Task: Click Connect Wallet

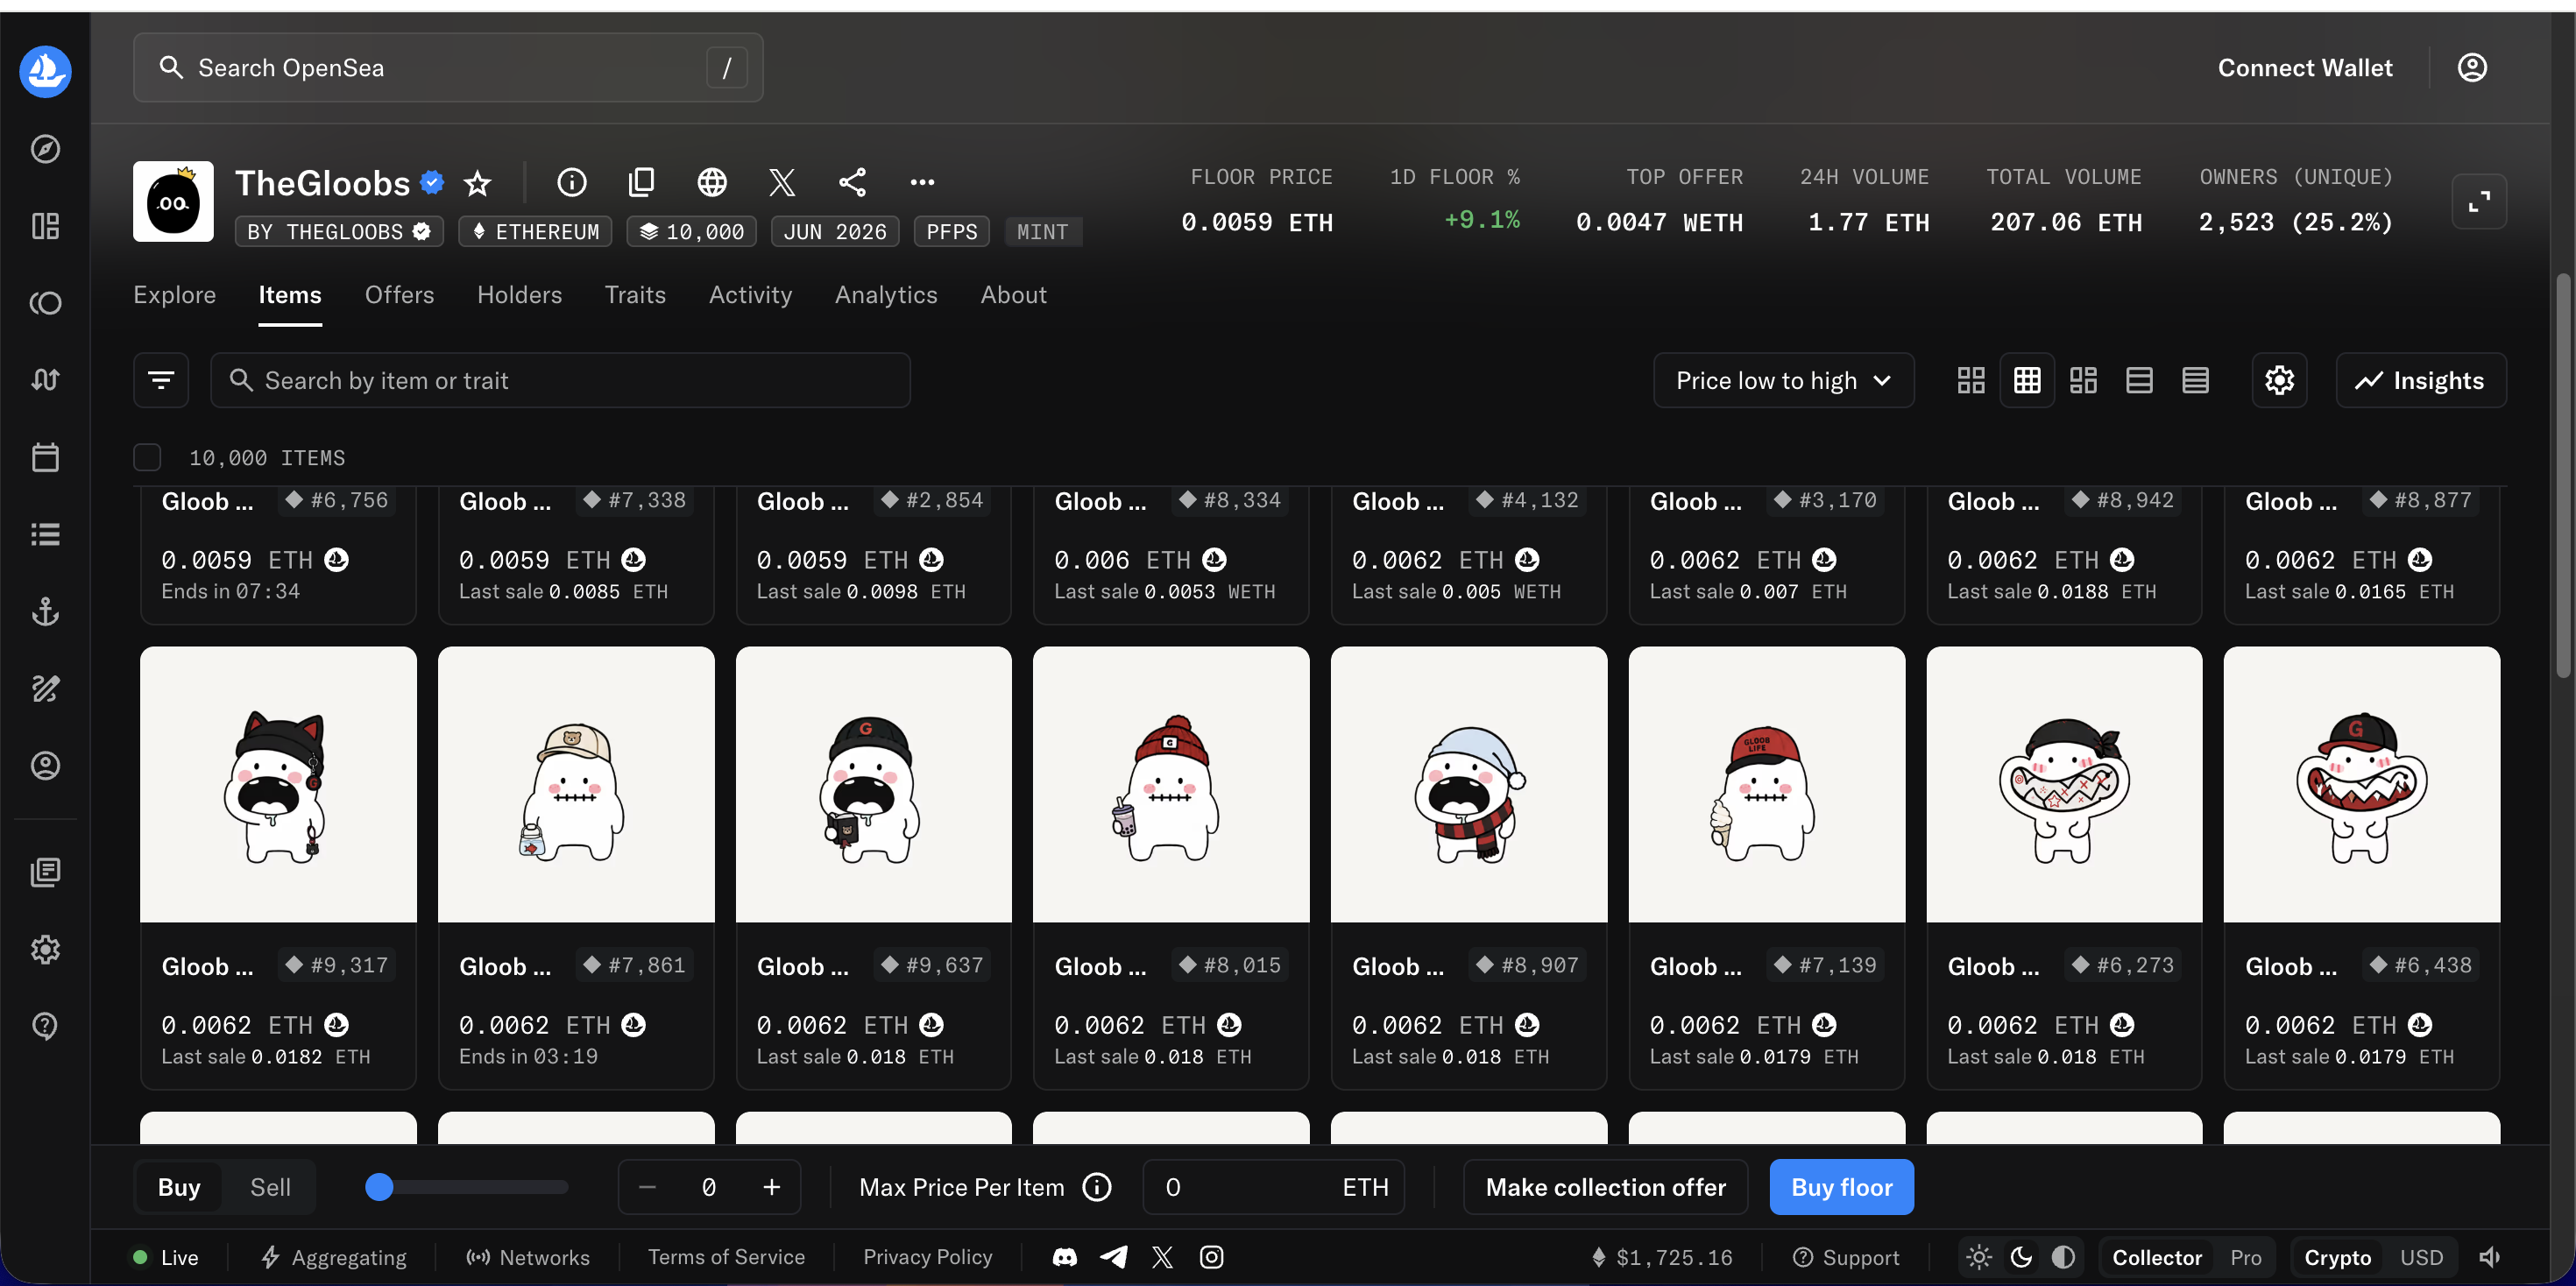Action: (2305, 67)
